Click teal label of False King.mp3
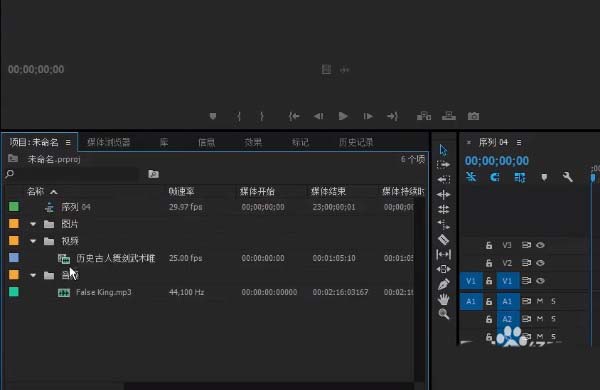The height and width of the screenshot is (390, 600). [14, 292]
